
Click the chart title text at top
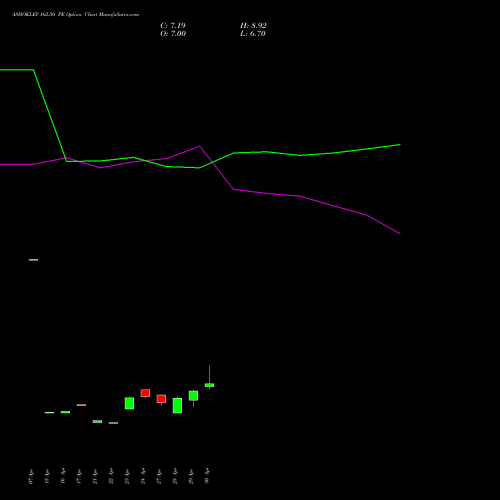click(x=75, y=14)
